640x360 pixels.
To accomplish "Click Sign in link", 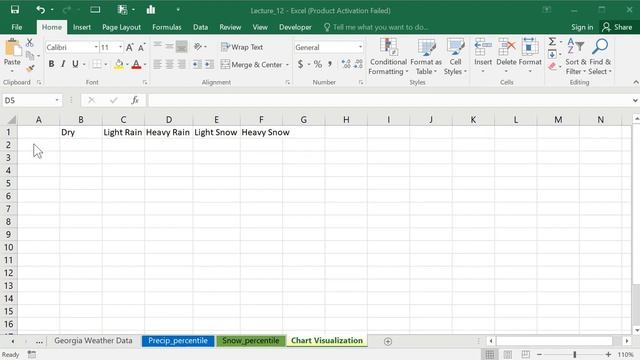I will (x=582, y=27).
